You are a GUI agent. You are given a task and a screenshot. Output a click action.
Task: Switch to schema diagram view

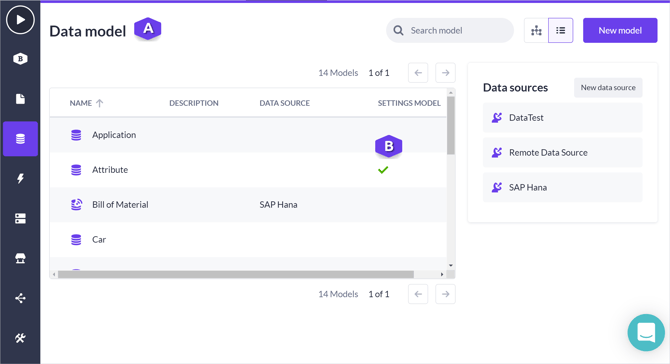click(x=536, y=30)
